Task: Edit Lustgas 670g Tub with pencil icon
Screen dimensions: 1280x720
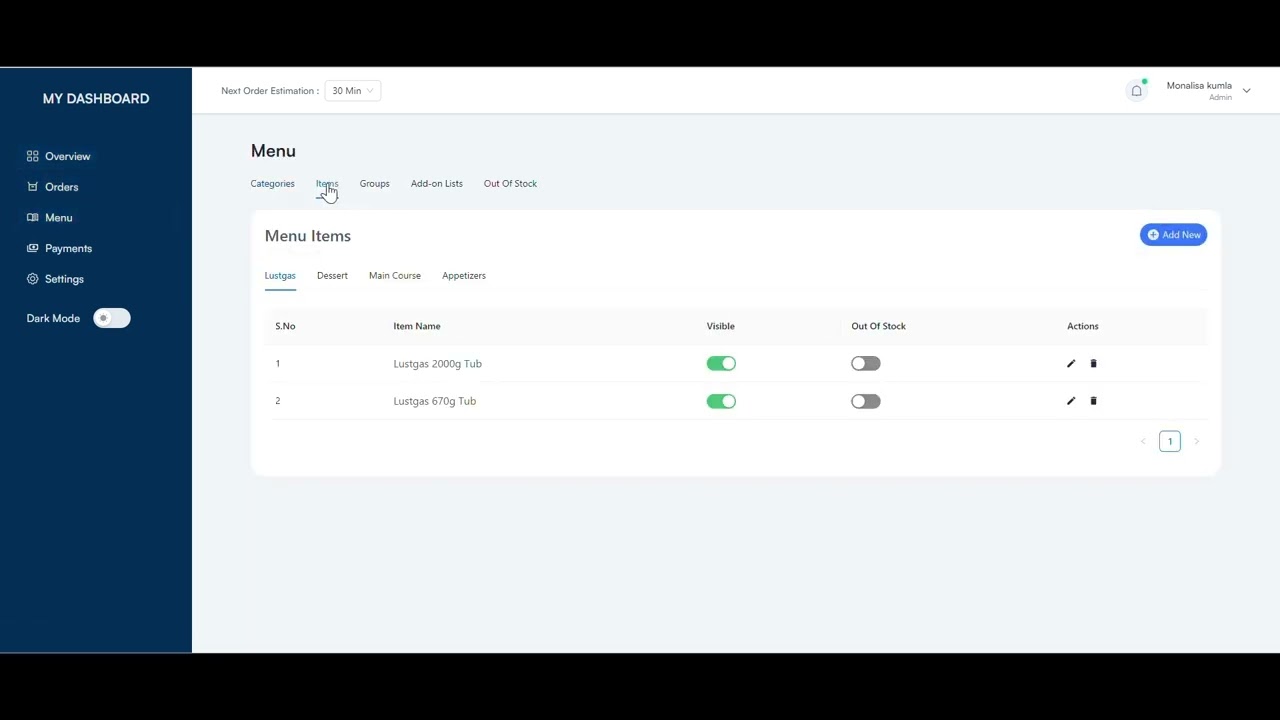Action: click(1071, 401)
